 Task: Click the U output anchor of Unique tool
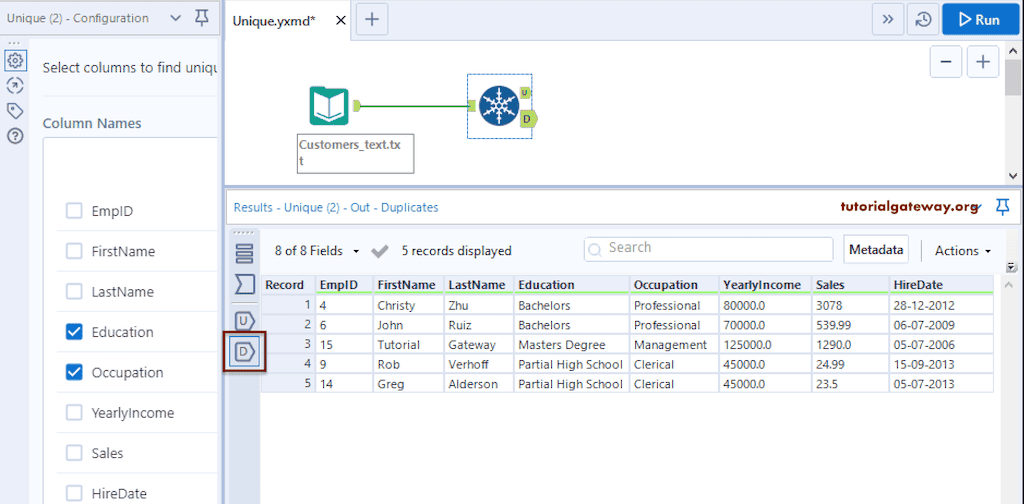[x=525, y=93]
